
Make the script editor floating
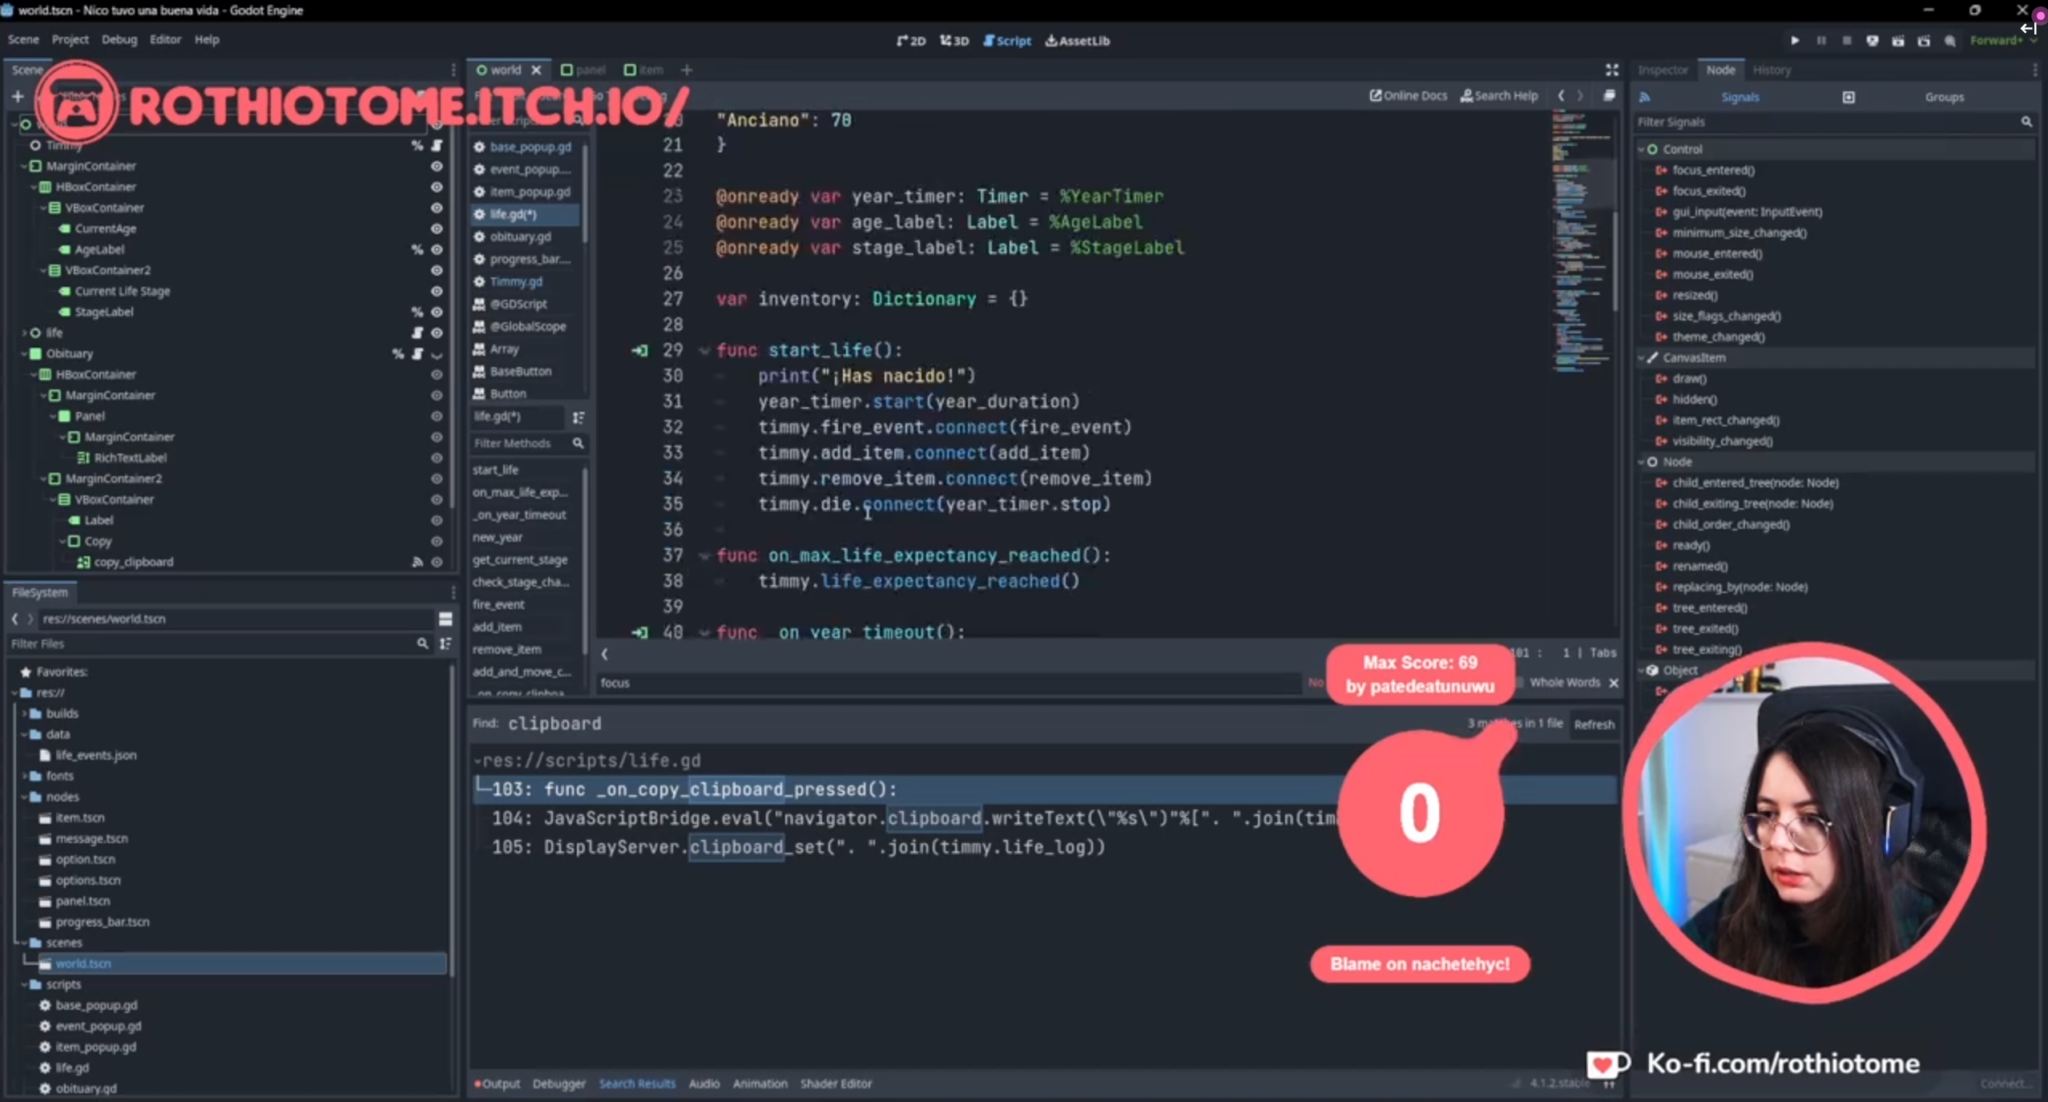[1609, 96]
